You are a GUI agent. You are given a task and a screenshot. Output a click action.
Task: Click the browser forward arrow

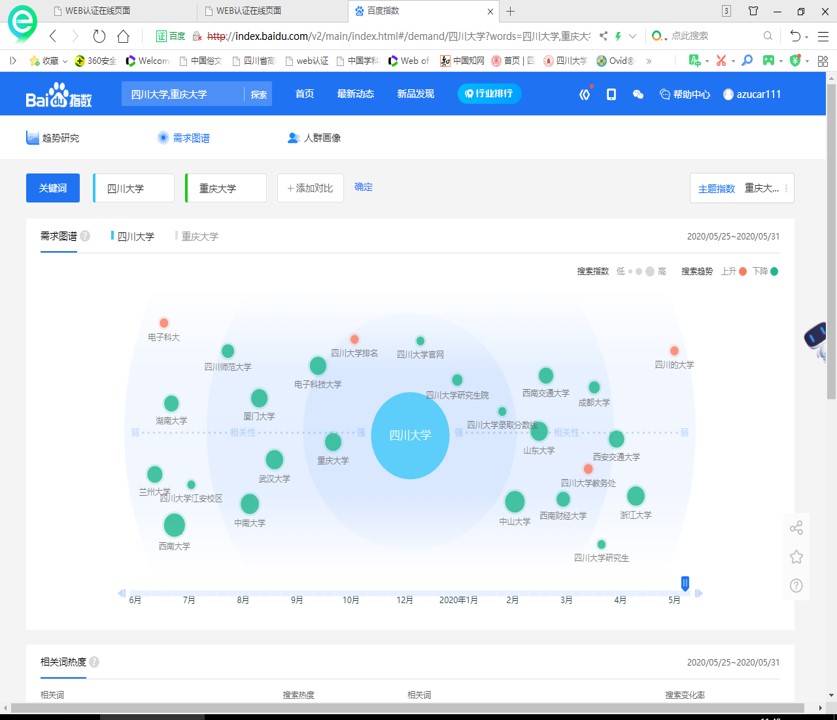pyautogui.click(x=75, y=36)
